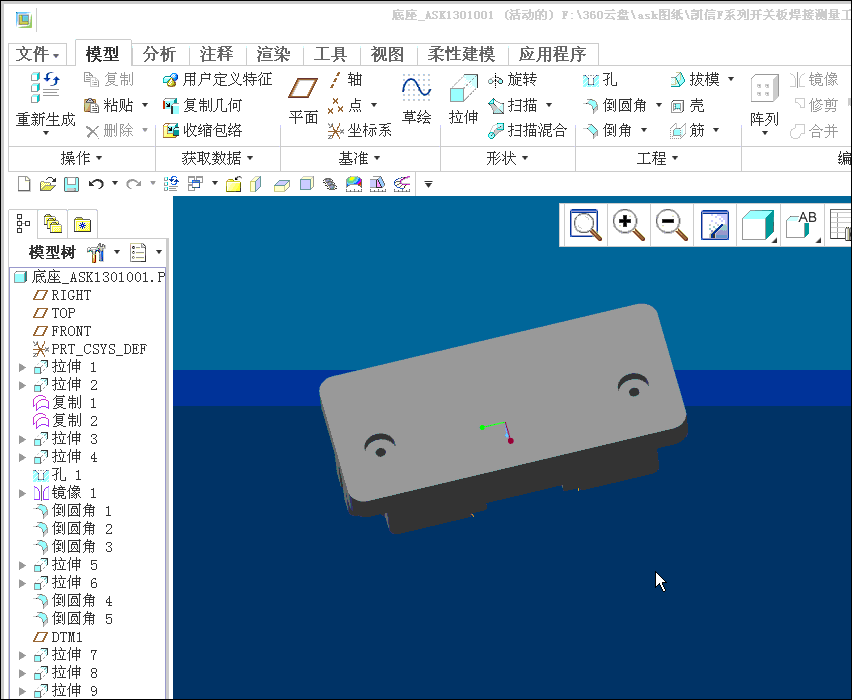852x700 pixels.
Task: Switch to the 柔性建模 ribbon tab
Action: pos(461,54)
